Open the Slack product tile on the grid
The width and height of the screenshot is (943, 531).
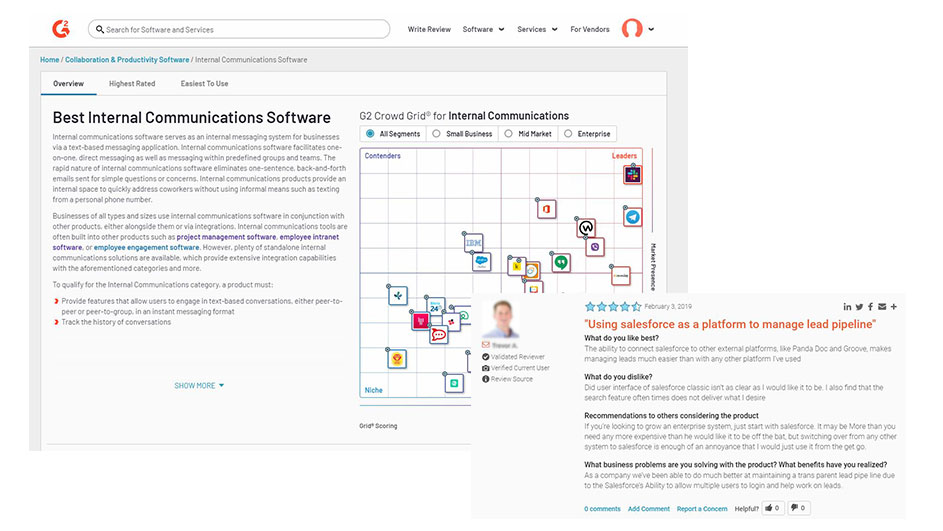[632, 175]
